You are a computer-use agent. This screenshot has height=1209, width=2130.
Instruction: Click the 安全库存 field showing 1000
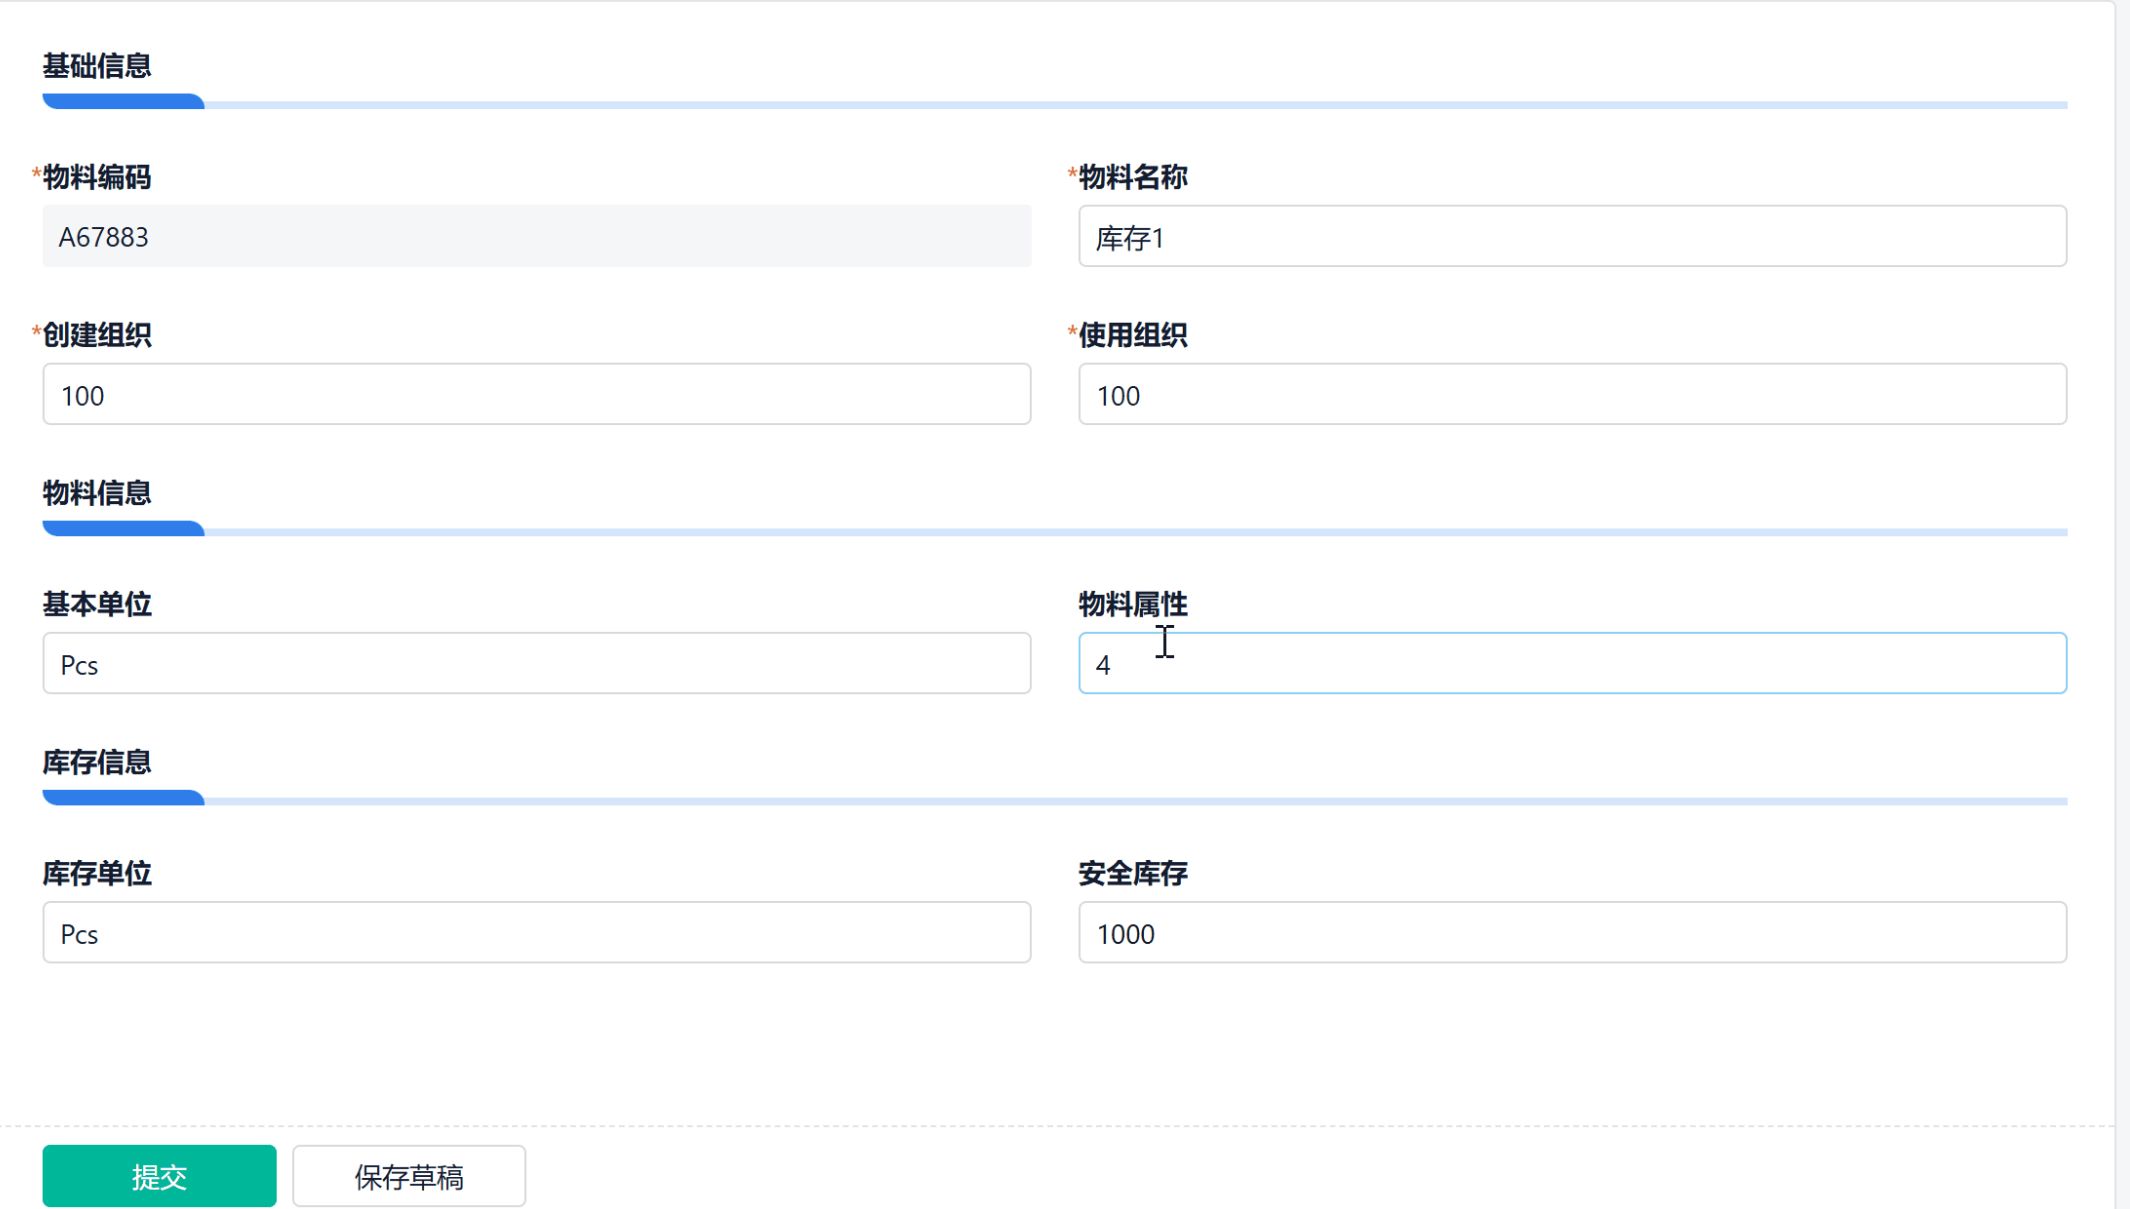point(1572,933)
